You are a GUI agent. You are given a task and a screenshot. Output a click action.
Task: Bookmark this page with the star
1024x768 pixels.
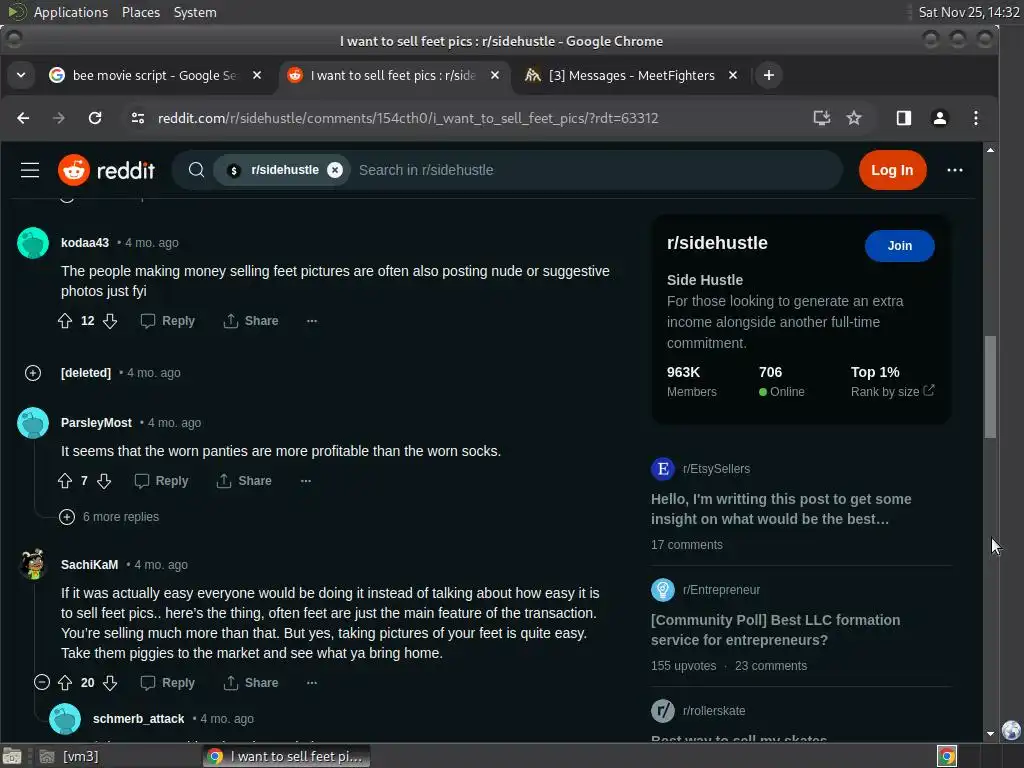[854, 118]
